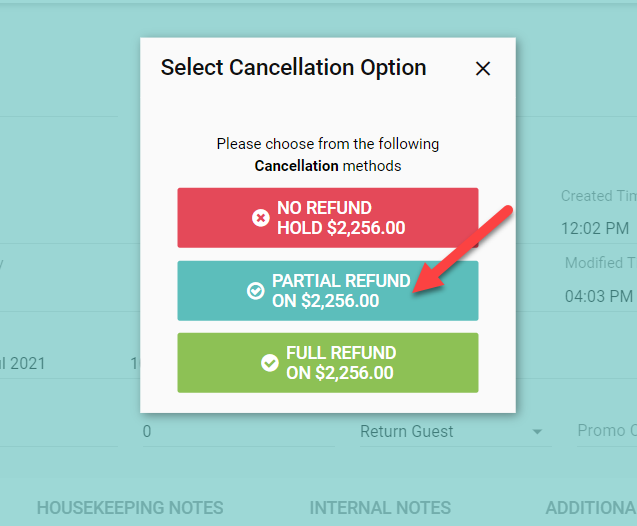Viewport: 637px width, 526px height.
Task: Go to the ADDITIONAL tab
Action: tap(590, 508)
